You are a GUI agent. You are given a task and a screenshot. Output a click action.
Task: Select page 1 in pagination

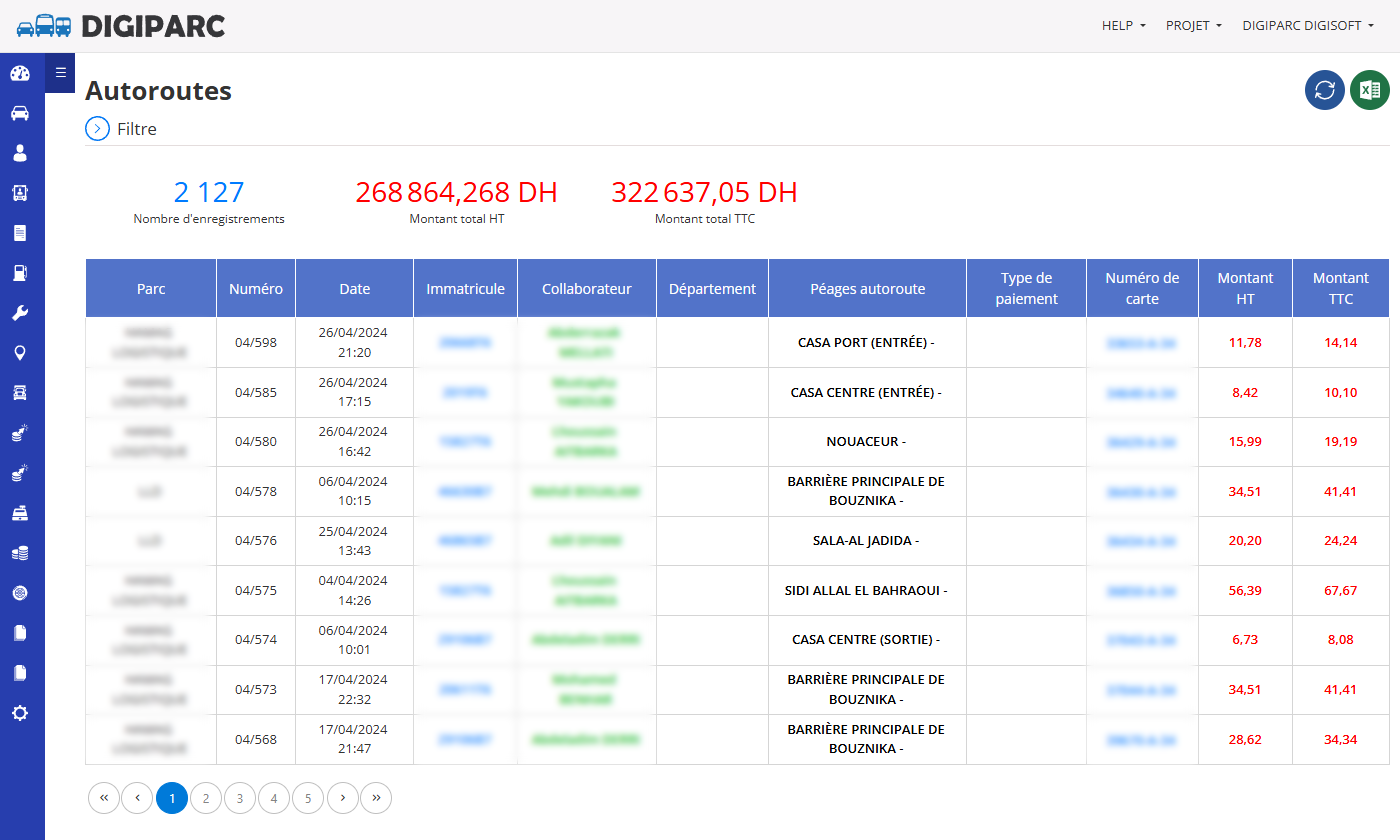click(x=172, y=798)
